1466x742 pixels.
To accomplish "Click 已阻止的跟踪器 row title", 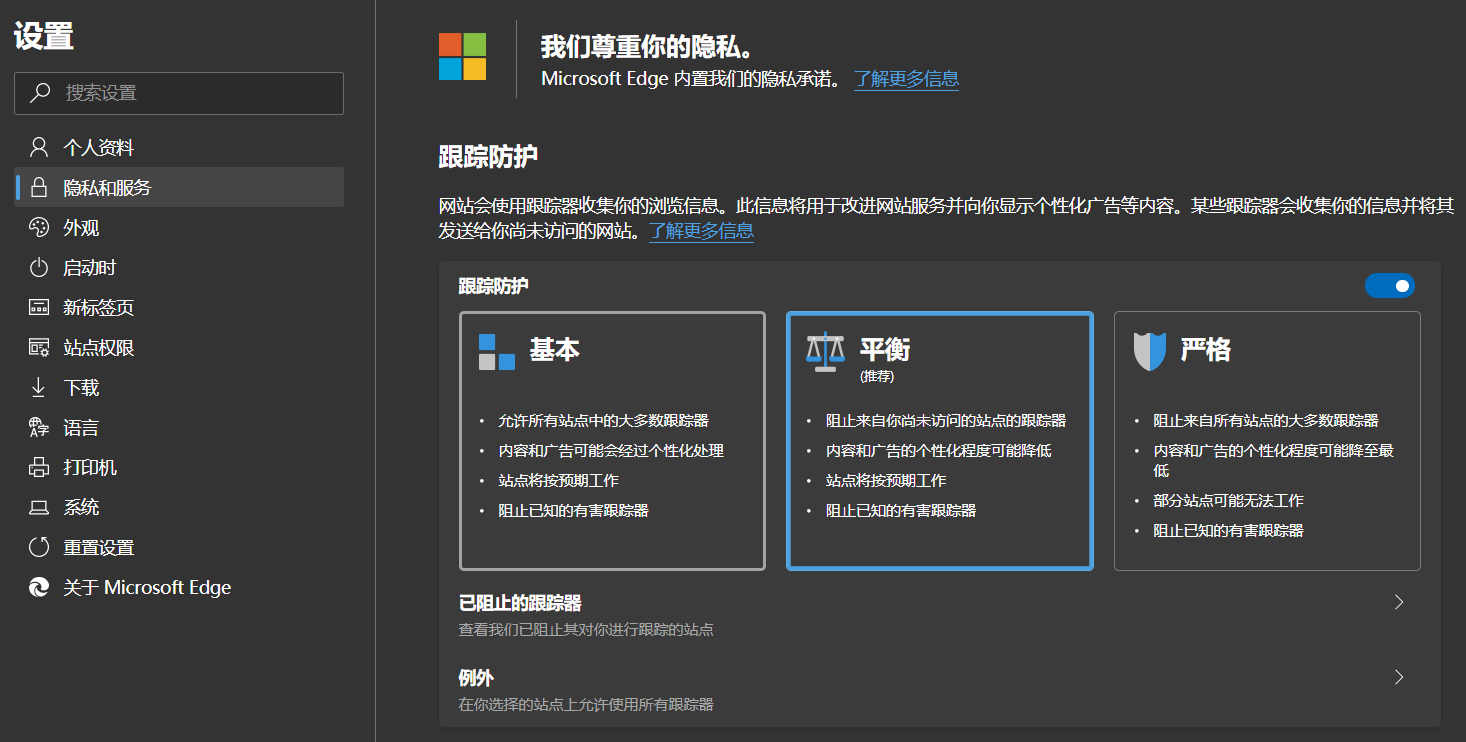I will [x=520, y=603].
